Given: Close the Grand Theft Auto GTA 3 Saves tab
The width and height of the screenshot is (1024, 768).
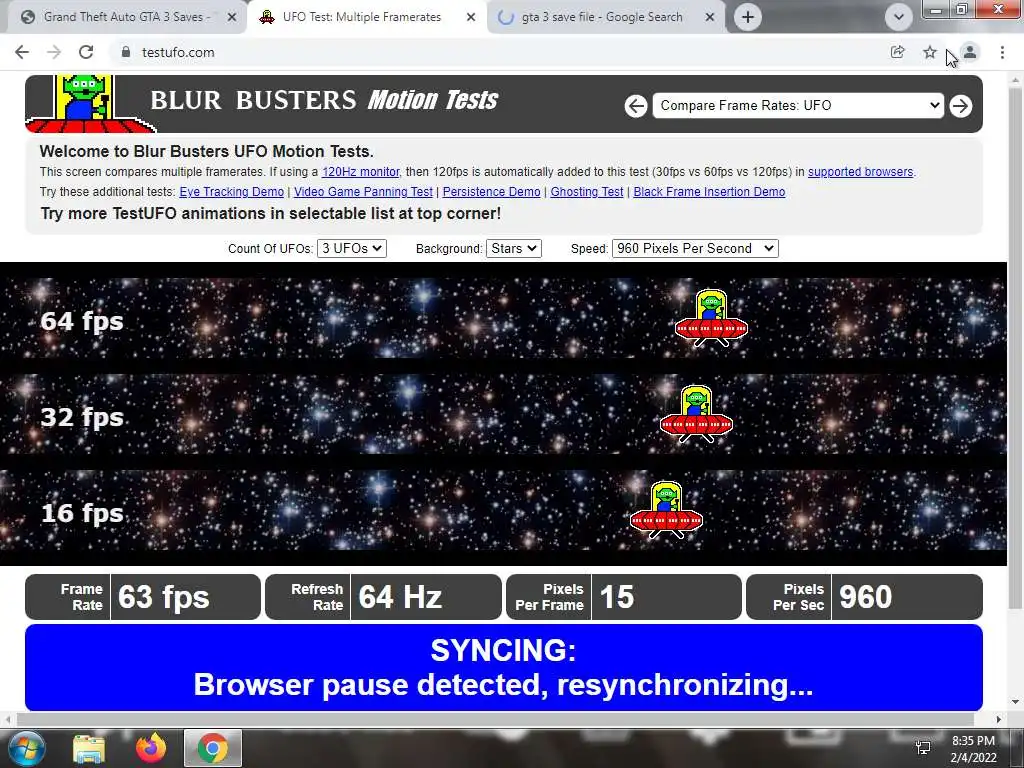Looking at the screenshot, I should coord(232,17).
